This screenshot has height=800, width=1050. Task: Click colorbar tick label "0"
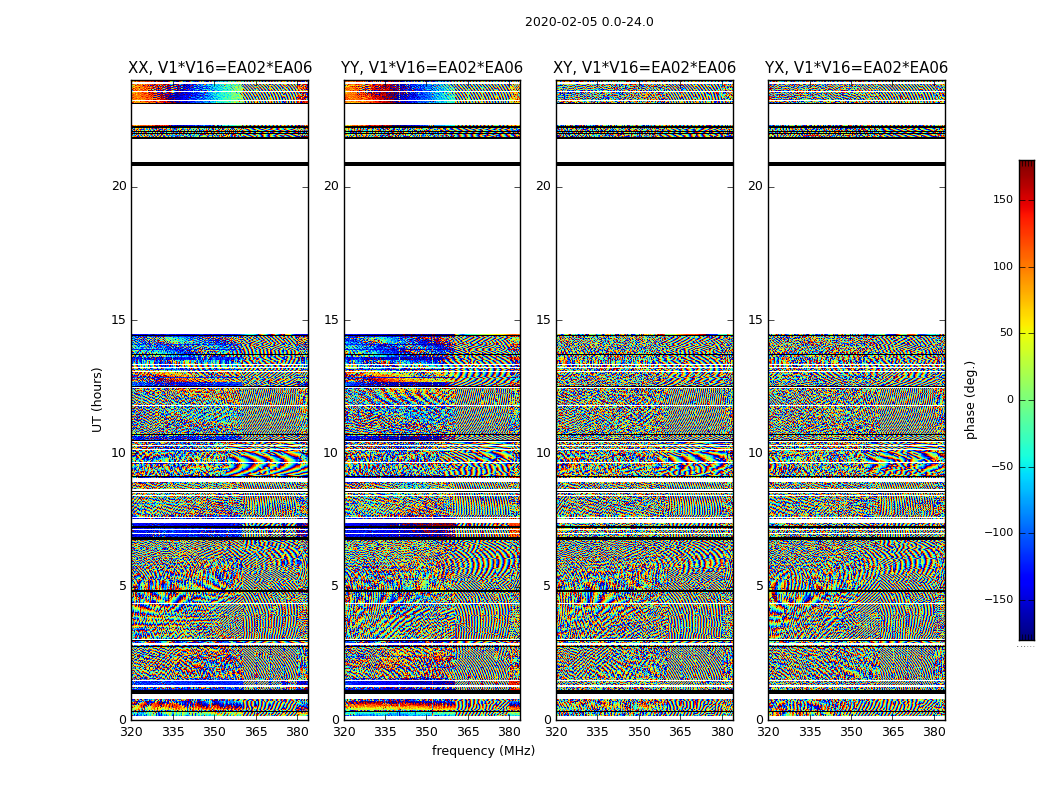coord(1010,400)
